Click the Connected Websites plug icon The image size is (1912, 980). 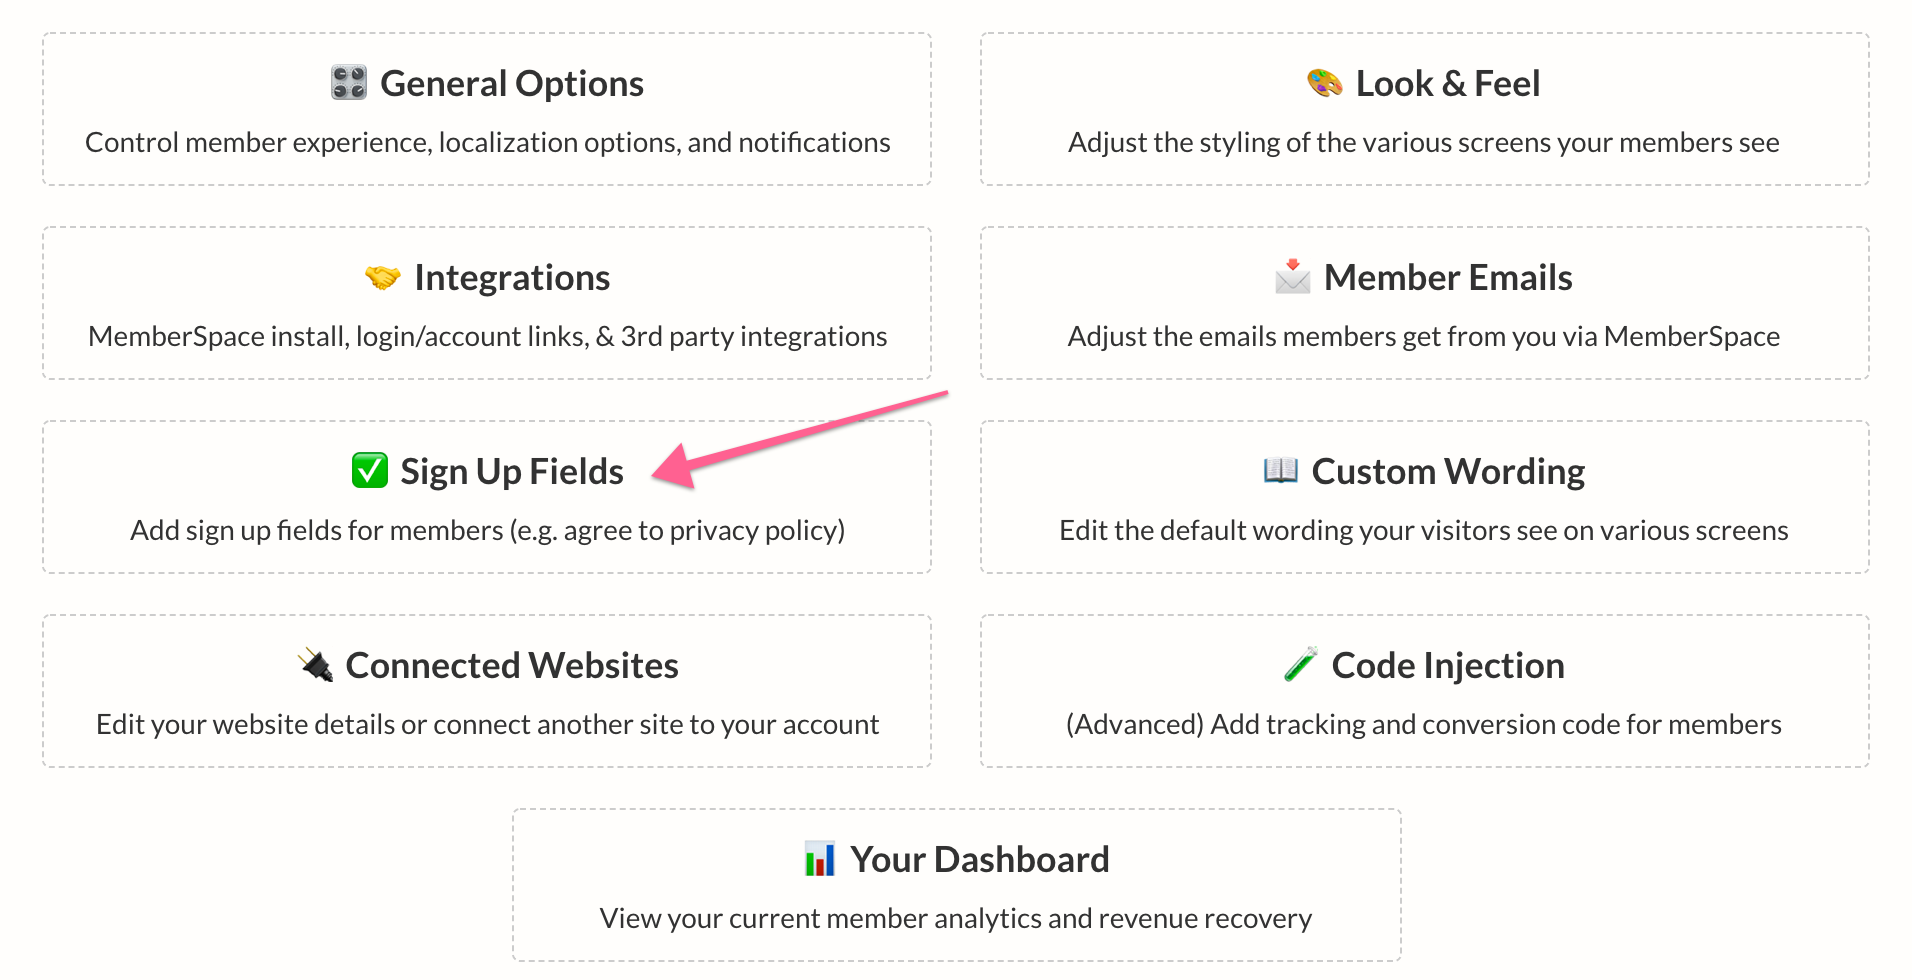pyautogui.click(x=315, y=664)
